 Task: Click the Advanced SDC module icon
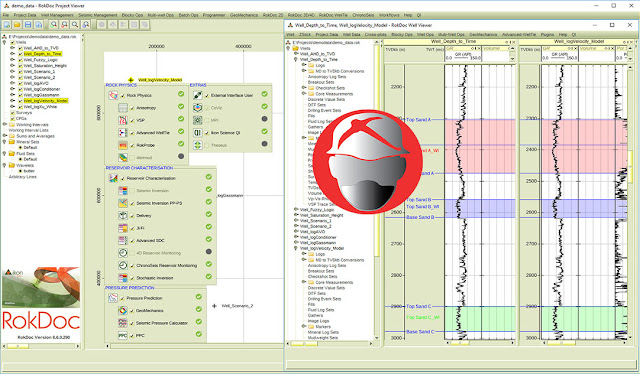123,240
